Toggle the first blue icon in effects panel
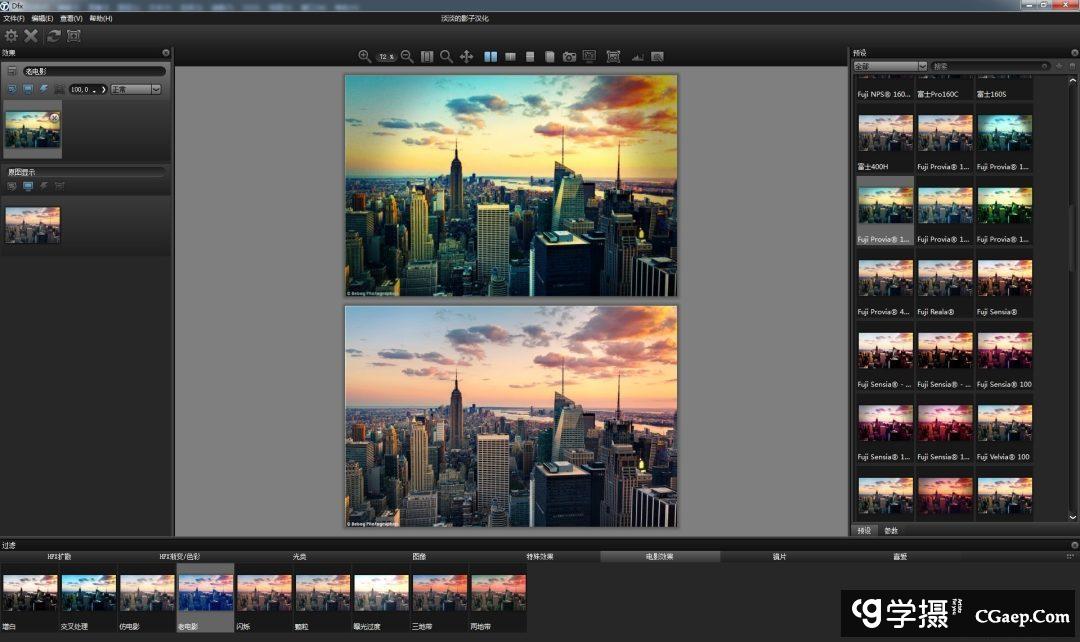 coord(12,89)
